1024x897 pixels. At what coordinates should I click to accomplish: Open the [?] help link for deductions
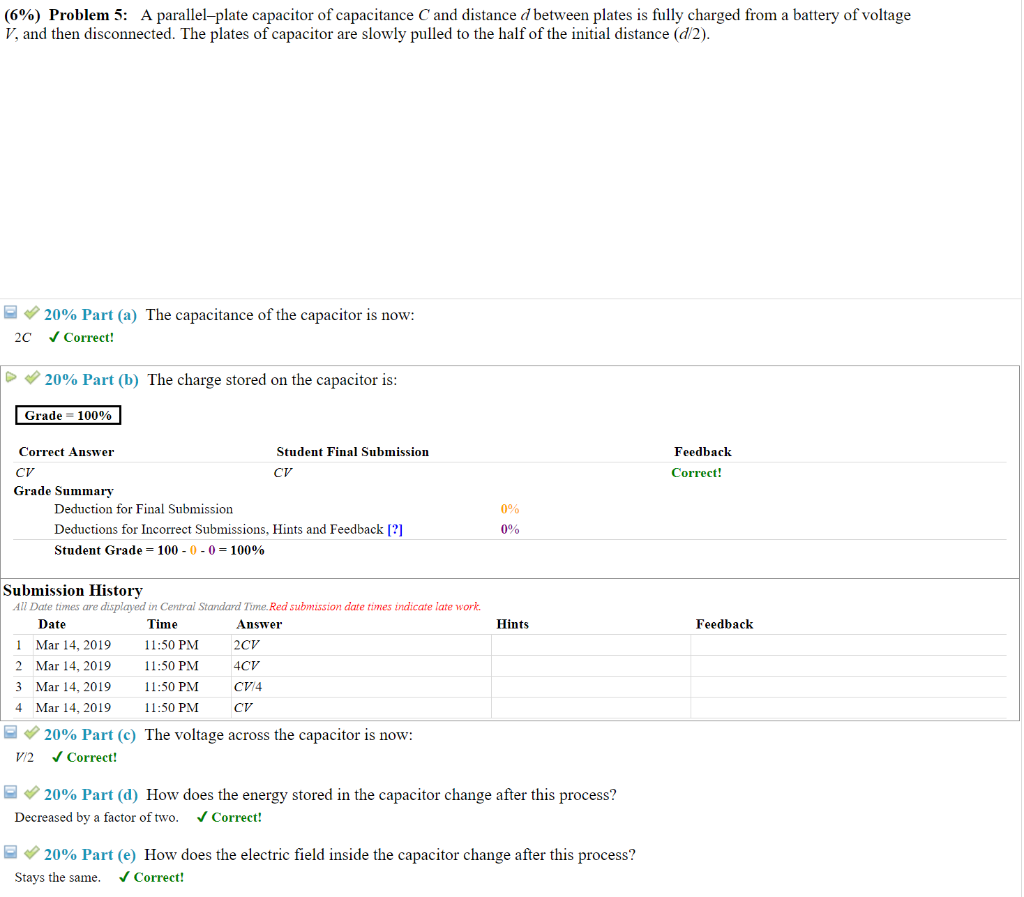pyautogui.click(x=395, y=529)
